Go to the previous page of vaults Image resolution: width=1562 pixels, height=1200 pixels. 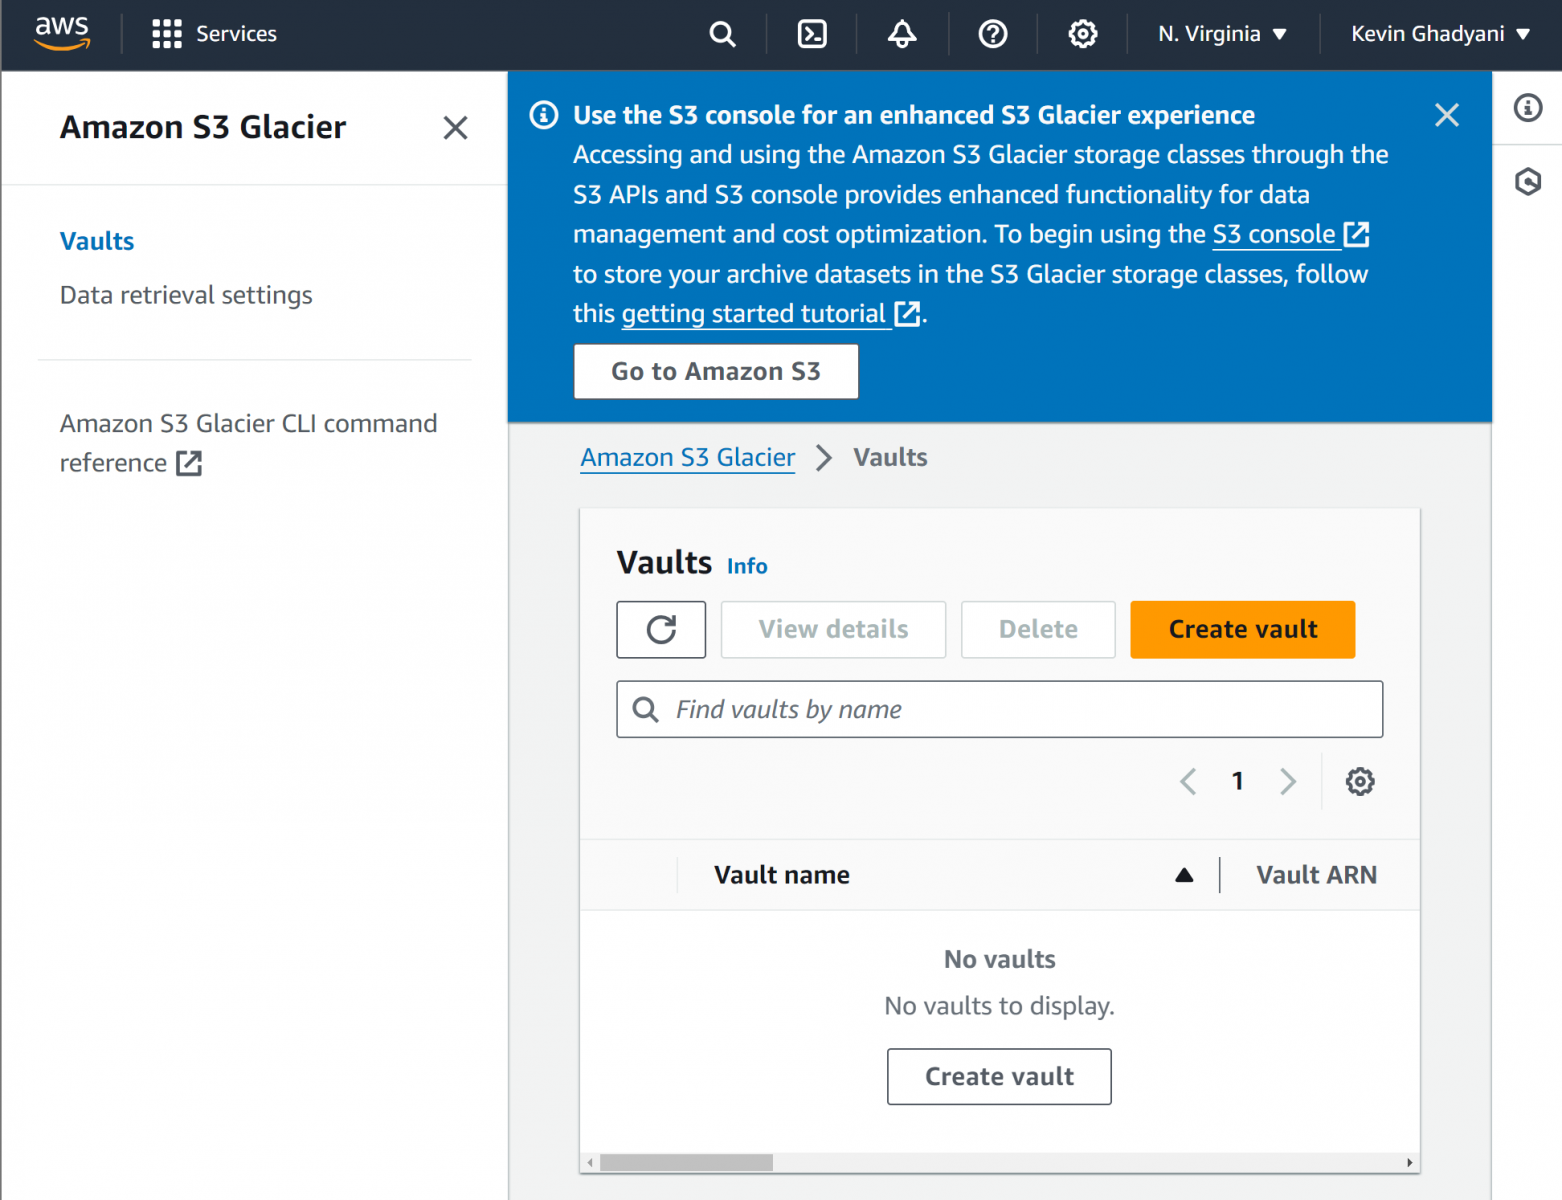click(1188, 781)
